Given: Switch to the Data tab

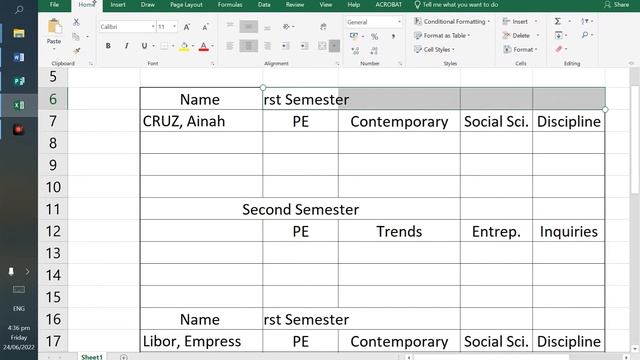Looking at the screenshot, I should (x=264, y=4).
